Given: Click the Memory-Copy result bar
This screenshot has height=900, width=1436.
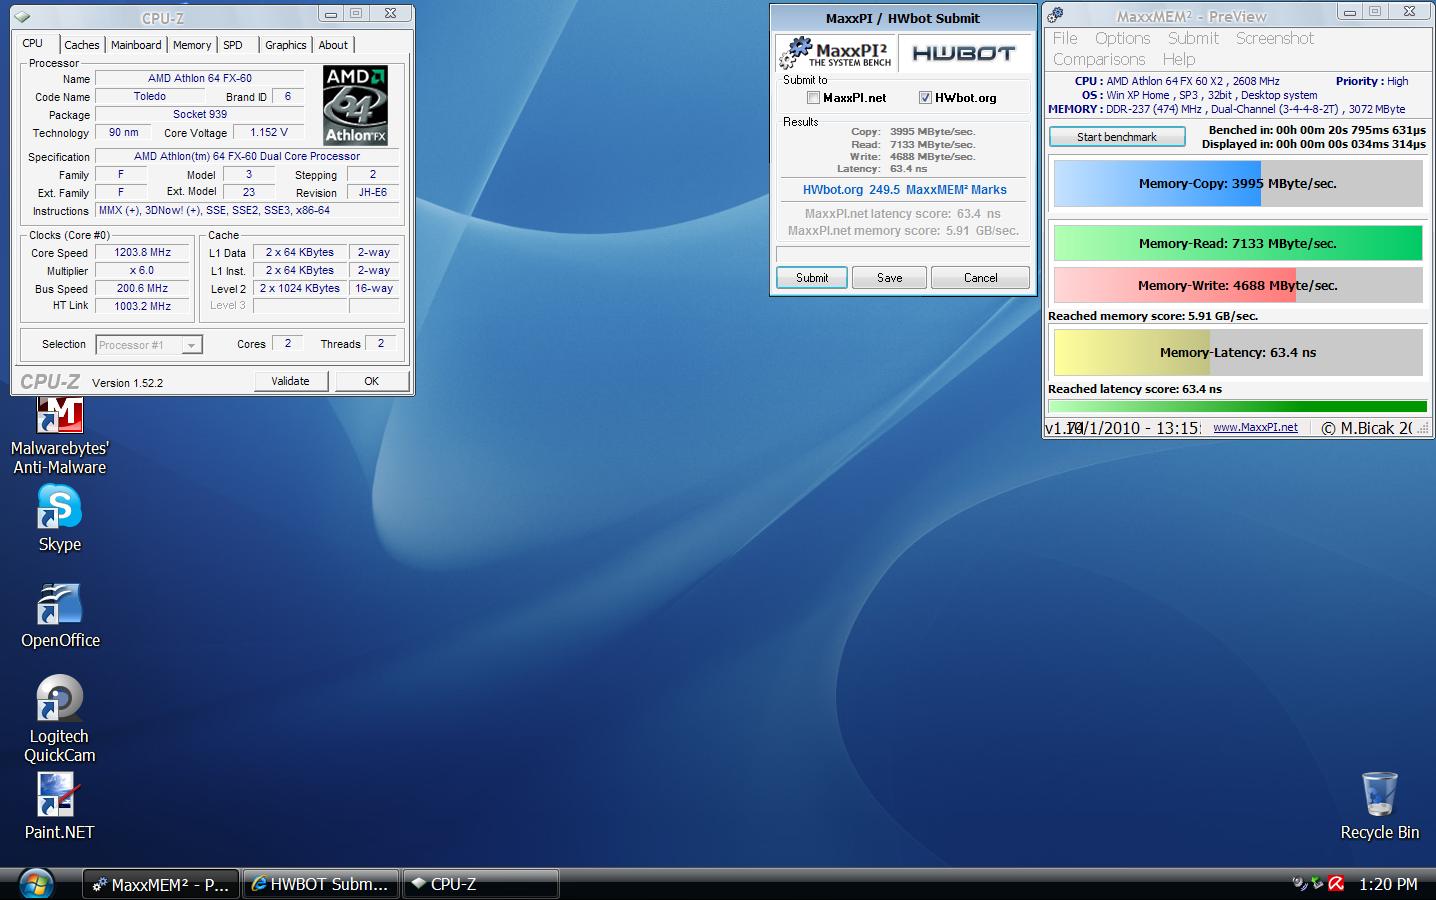Looking at the screenshot, I should pyautogui.click(x=1238, y=184).
